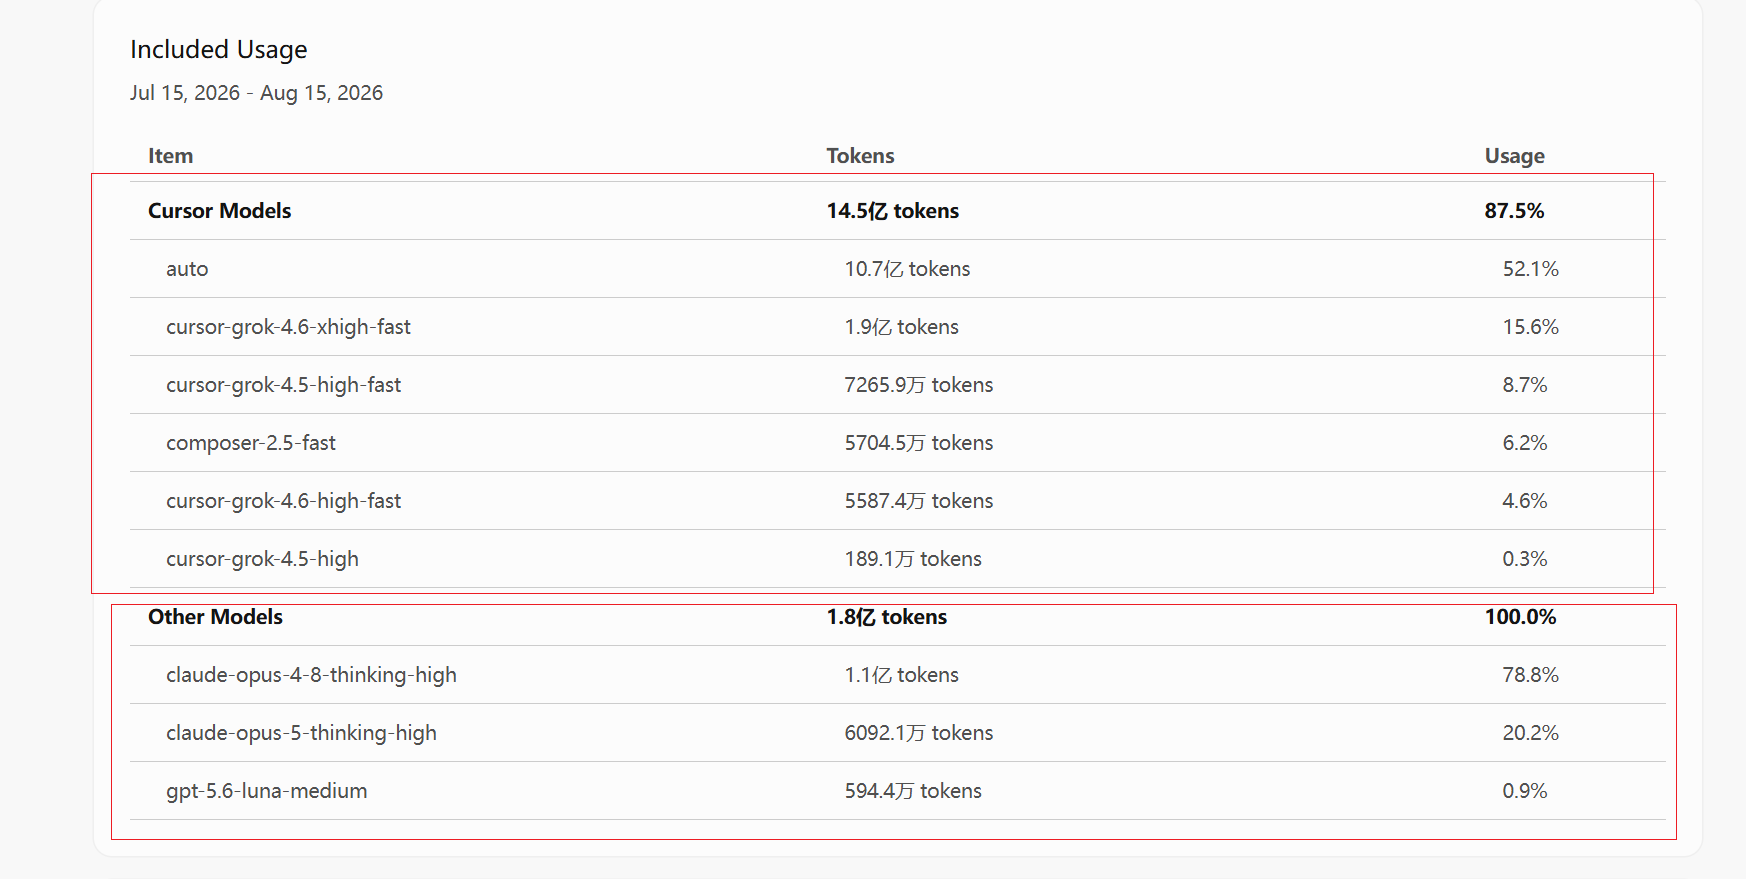
Task: Click the "1.9亿 tokens" value
Action: pos(901,327)
